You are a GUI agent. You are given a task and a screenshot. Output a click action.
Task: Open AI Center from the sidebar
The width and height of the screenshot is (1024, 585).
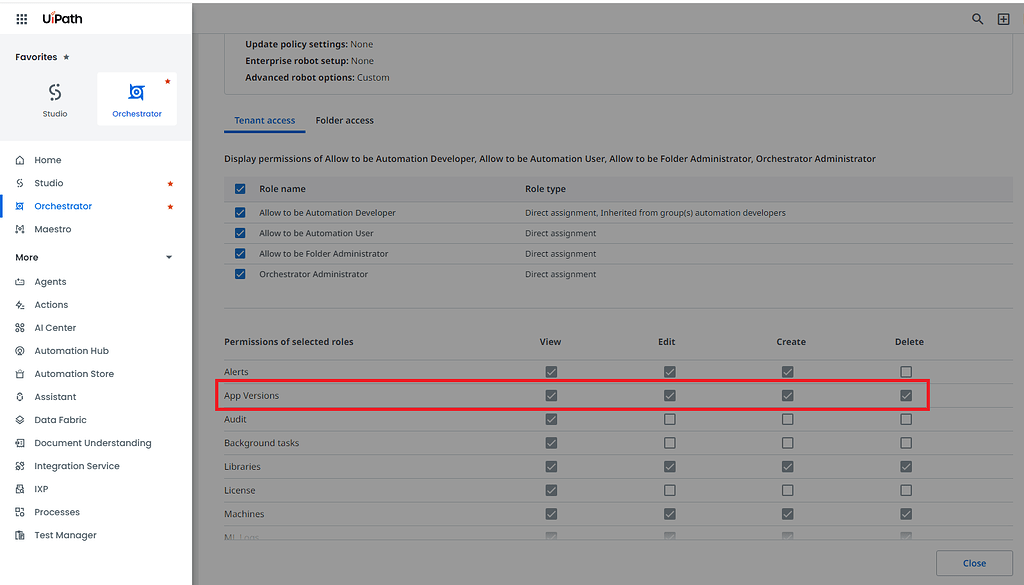coord(57,327)
